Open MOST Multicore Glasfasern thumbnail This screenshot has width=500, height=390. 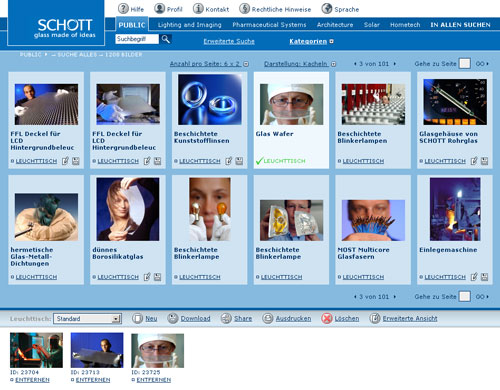(373, 220)
